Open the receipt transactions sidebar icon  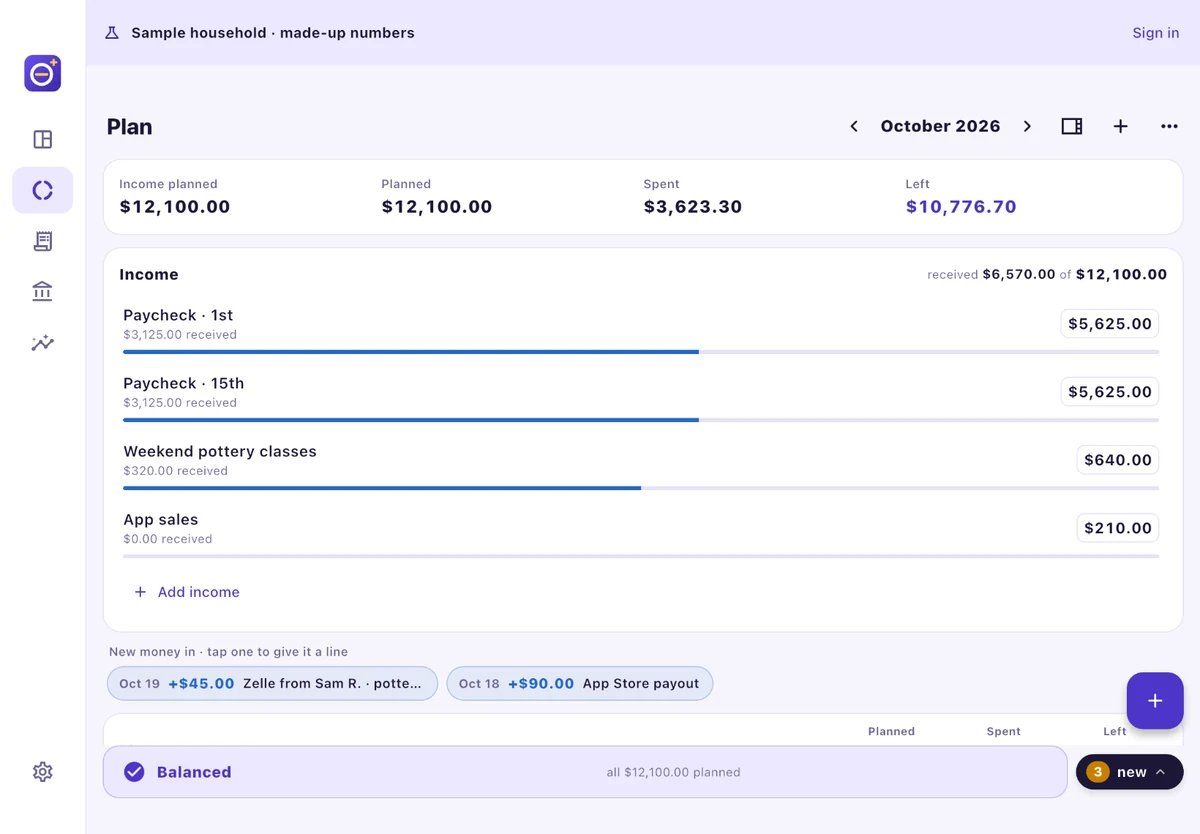point(43,241)
